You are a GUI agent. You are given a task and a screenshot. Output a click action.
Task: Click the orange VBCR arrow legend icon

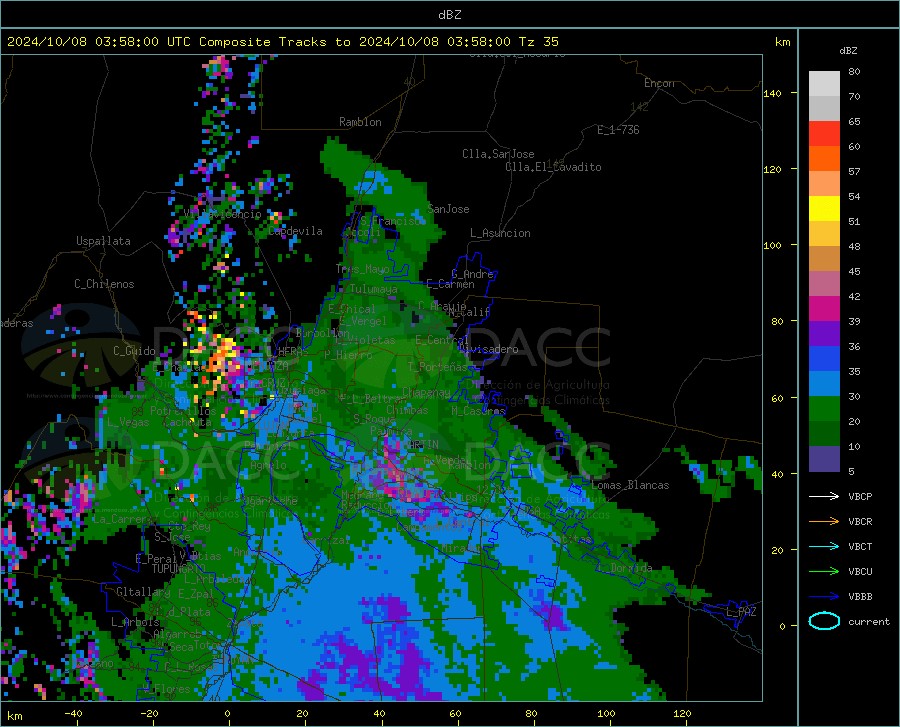[x=824, y=521]
